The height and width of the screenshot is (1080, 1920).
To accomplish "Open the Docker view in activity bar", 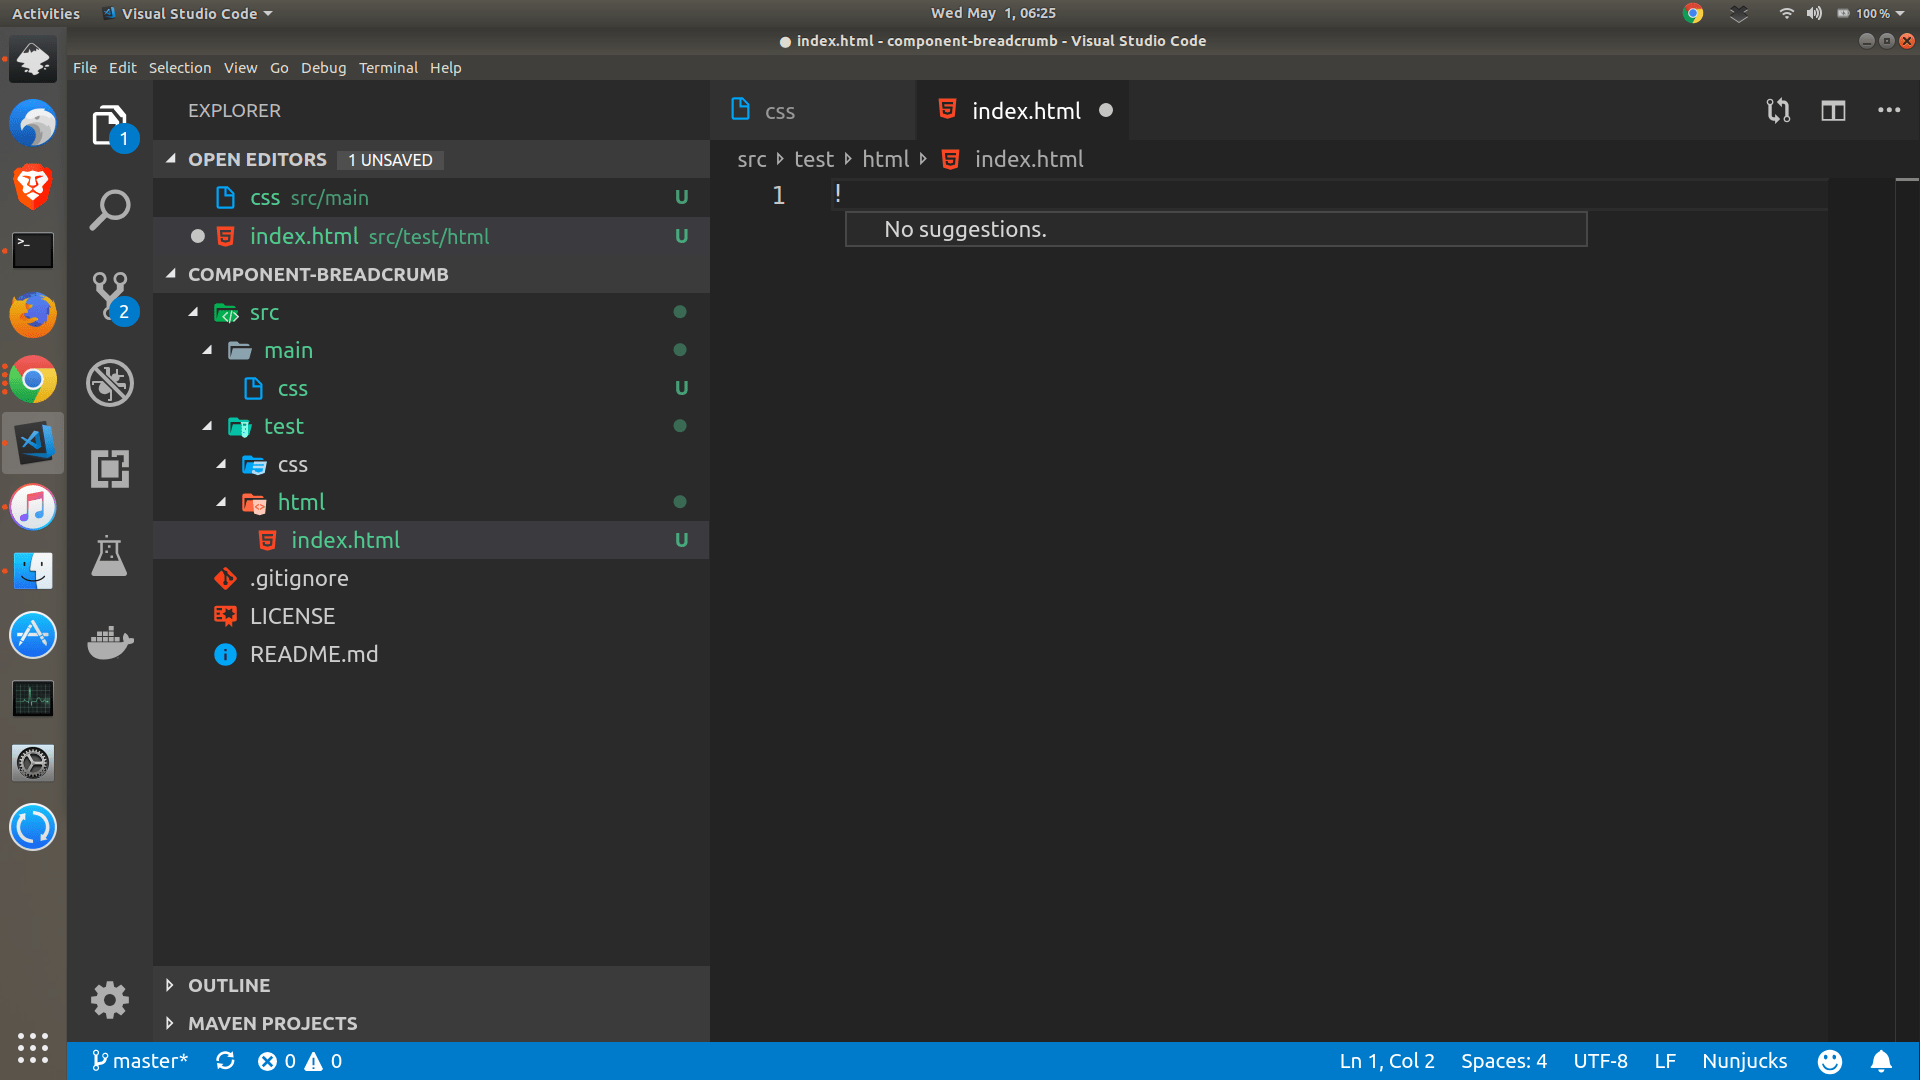I will [109, 642].
